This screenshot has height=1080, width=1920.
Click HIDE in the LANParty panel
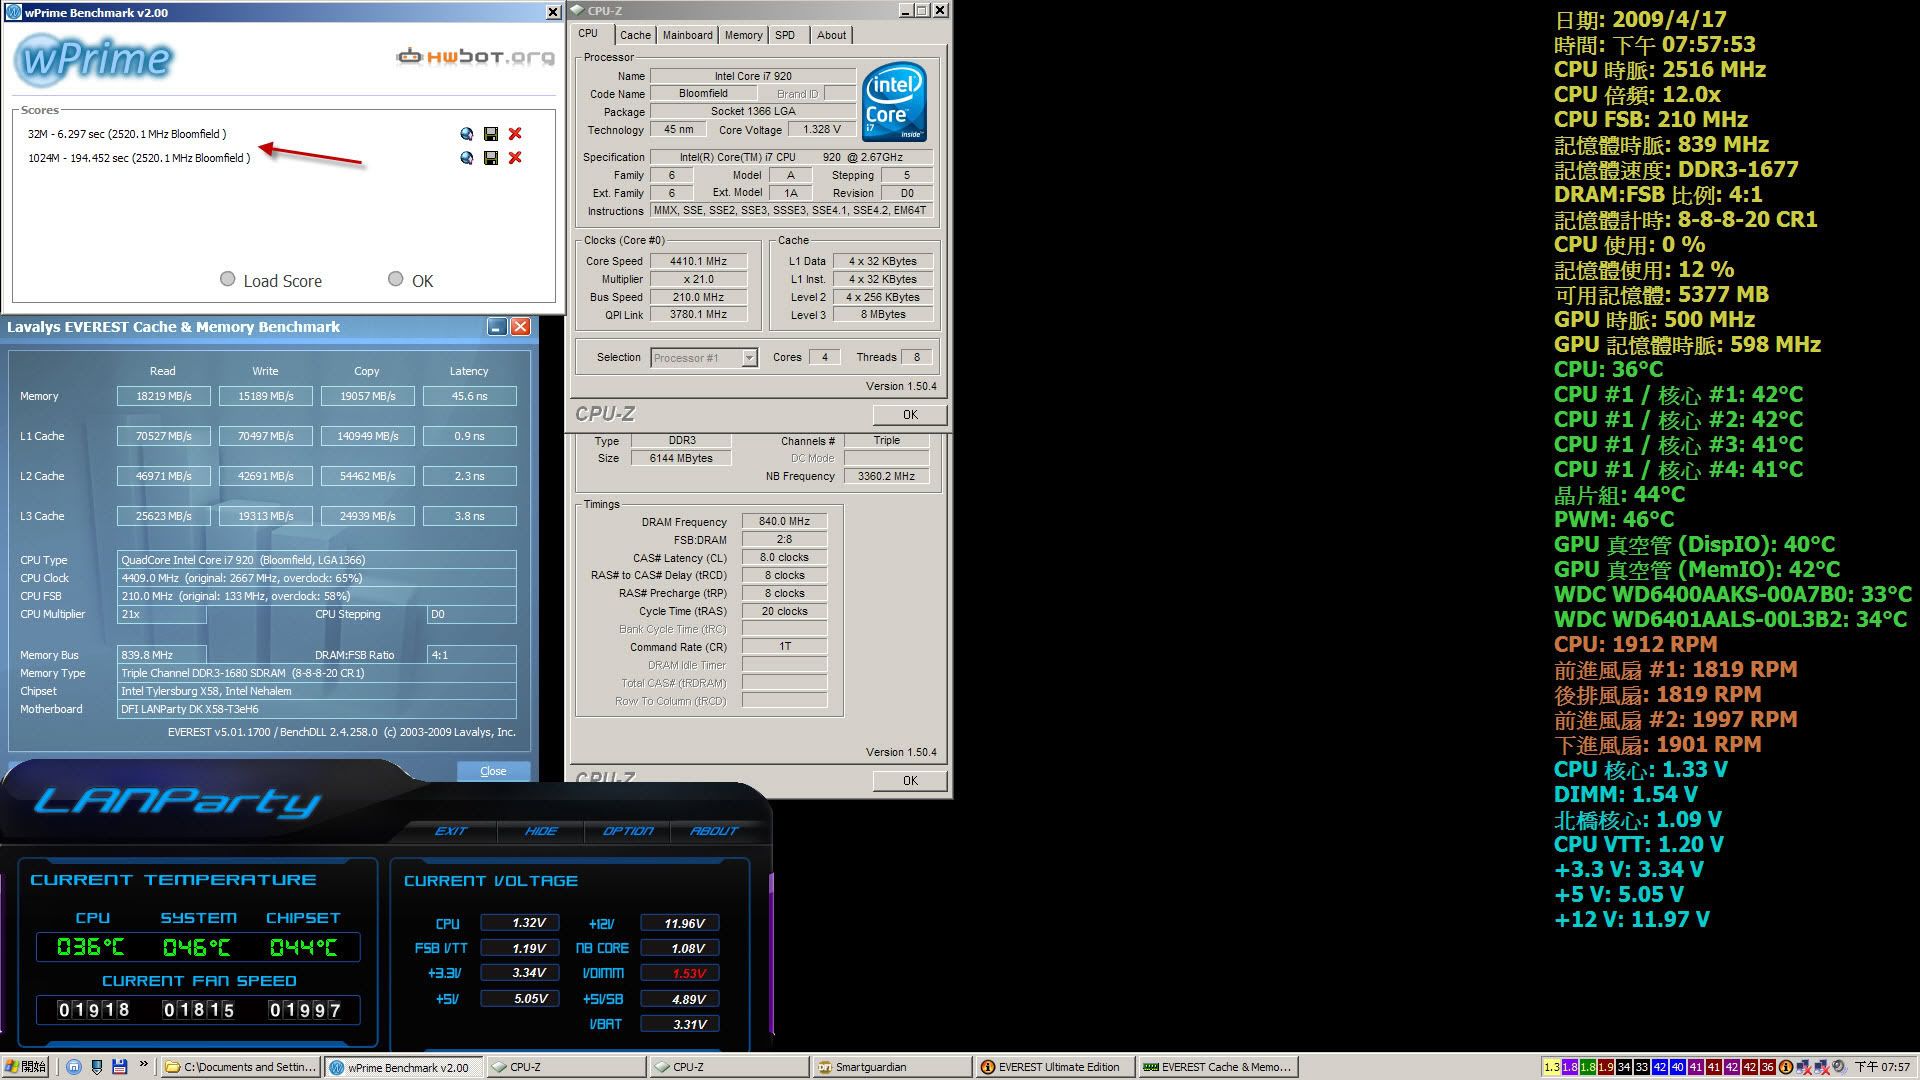pyautogui.click(x=541, y=831)
